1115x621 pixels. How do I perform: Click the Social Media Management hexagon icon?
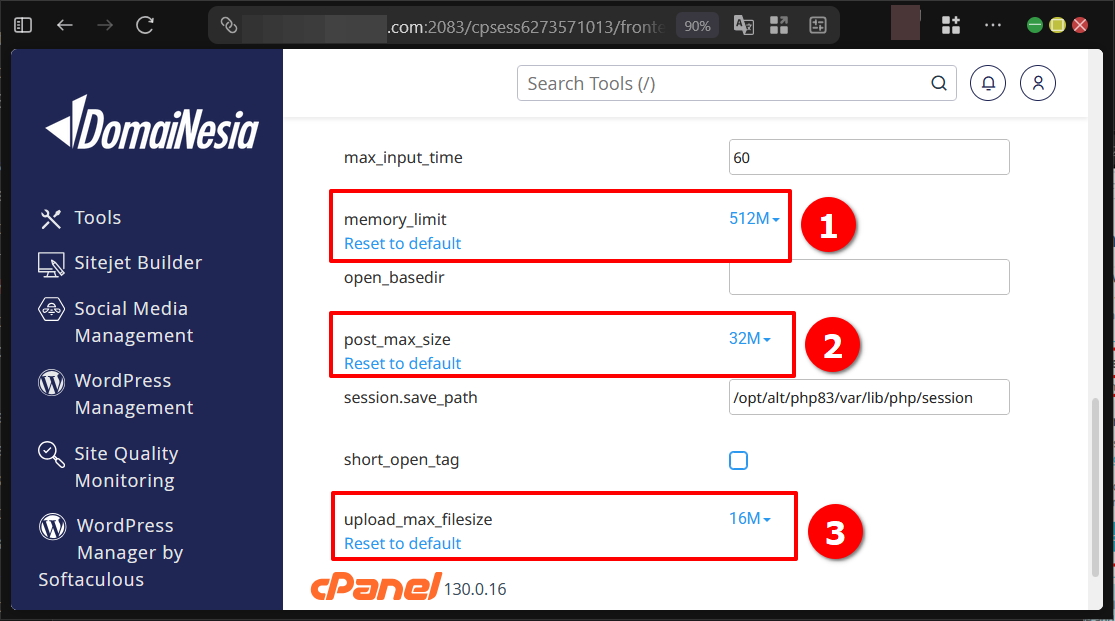pyautogui.click(x=51, y=308)
